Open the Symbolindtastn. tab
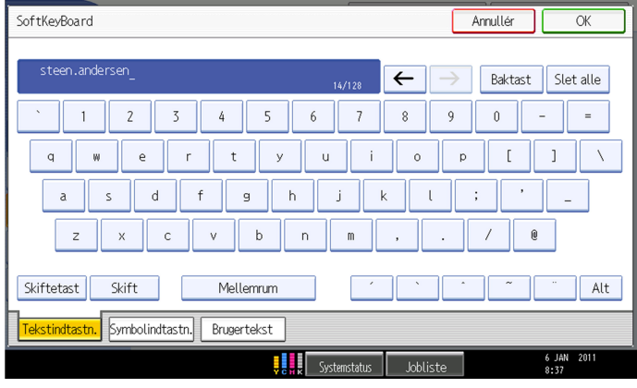637x388 pixels. click(151, 329)
